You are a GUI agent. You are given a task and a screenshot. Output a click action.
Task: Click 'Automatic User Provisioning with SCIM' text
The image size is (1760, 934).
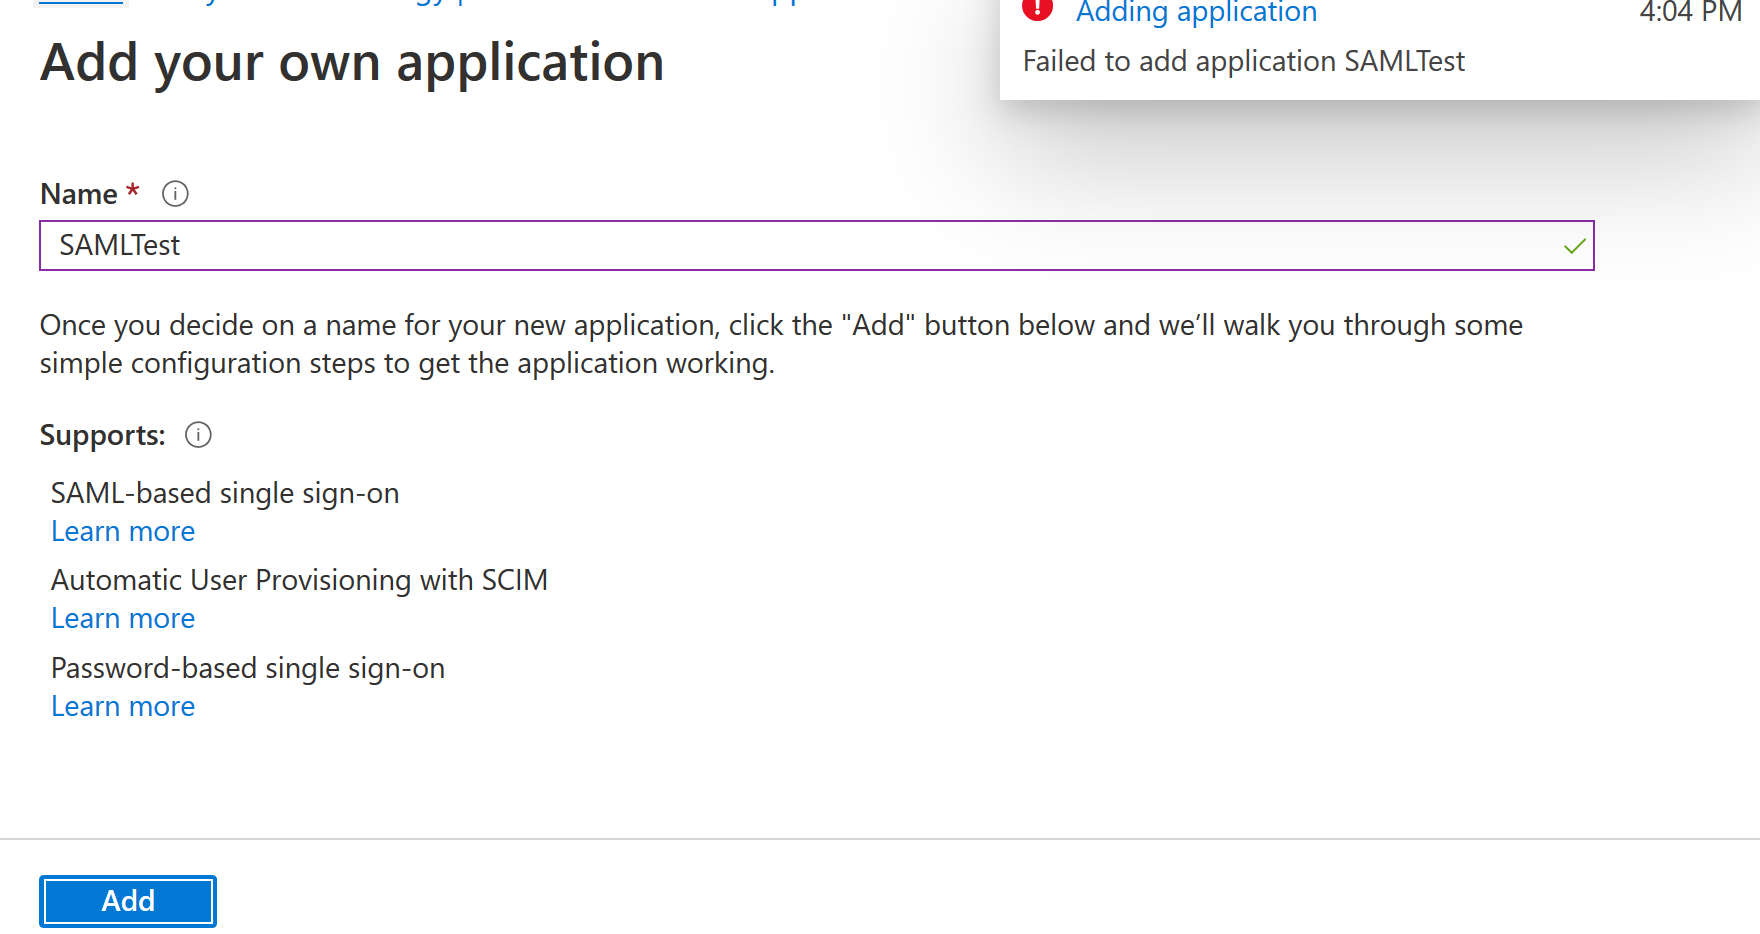pyautogui.click(x=299, y=581)
